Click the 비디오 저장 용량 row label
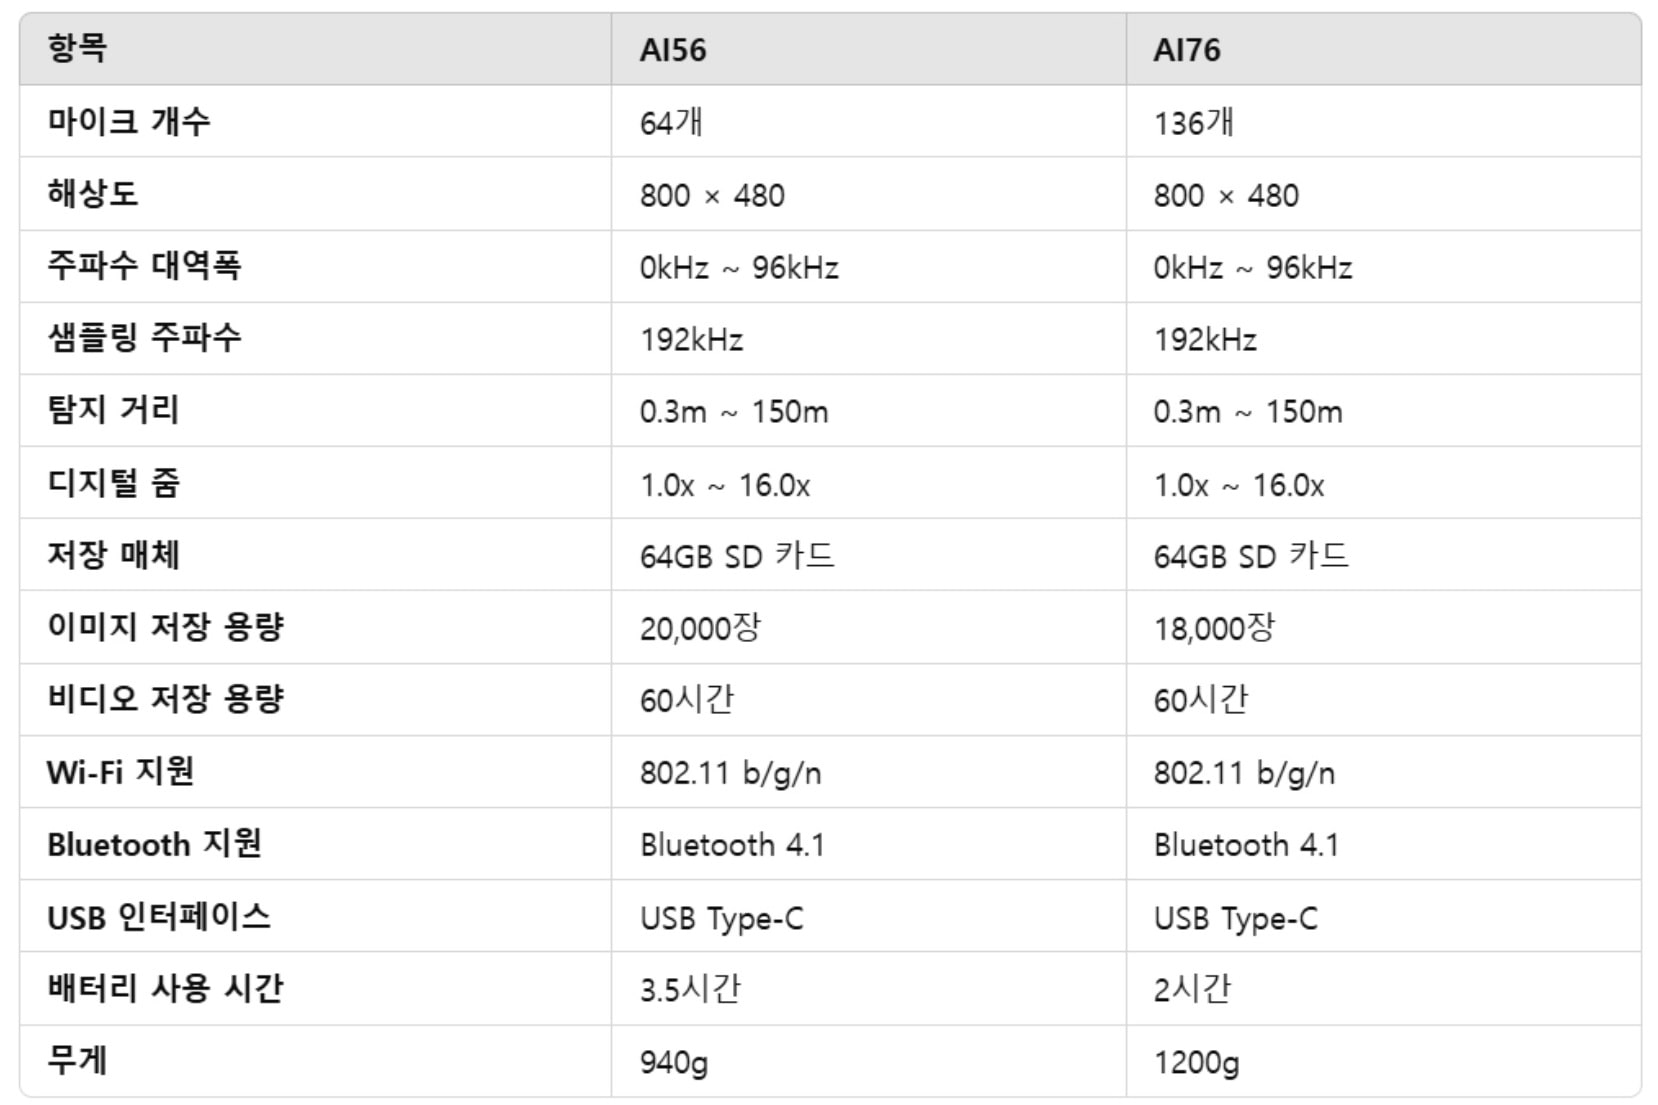This screenshot has height=1105, width=1658. click(165, 698)
